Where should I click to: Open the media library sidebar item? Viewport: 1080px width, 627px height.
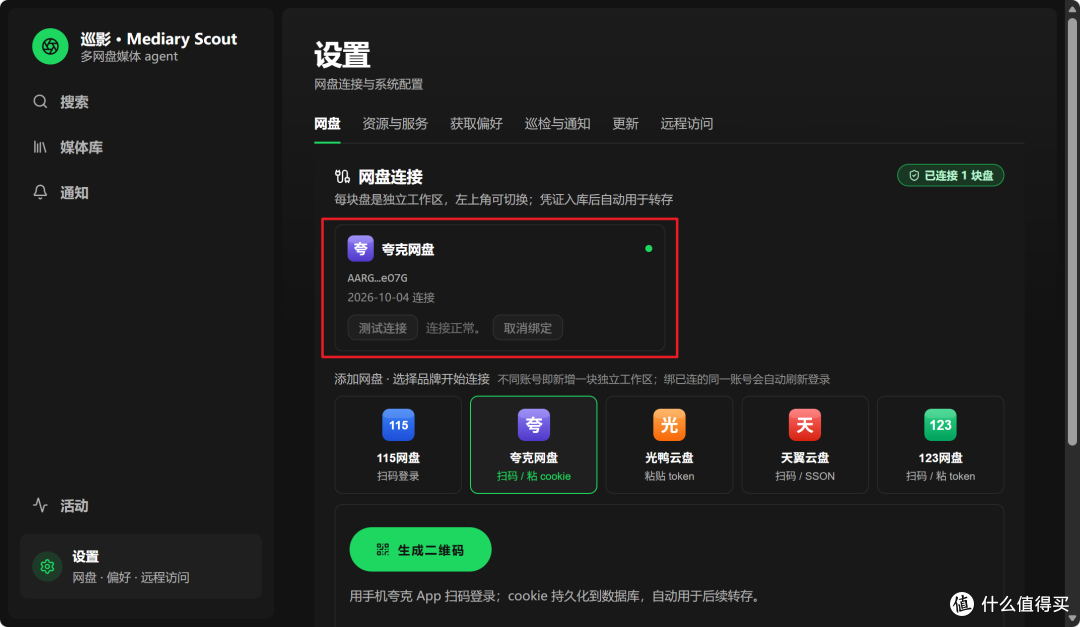68,147
